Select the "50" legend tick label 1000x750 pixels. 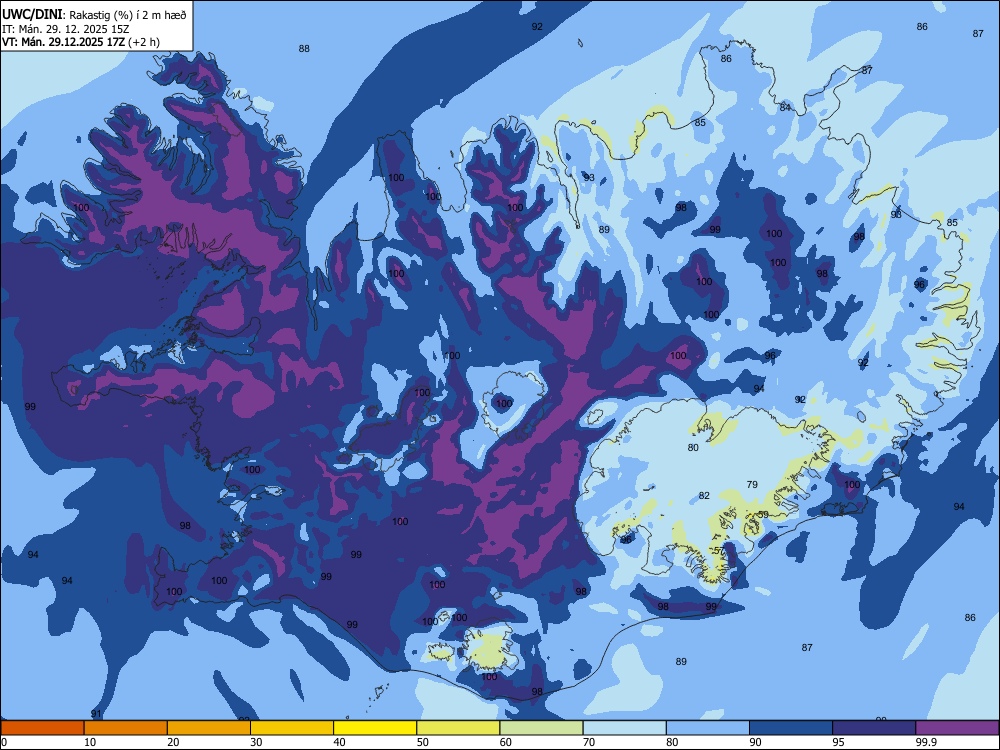(423, 742)
